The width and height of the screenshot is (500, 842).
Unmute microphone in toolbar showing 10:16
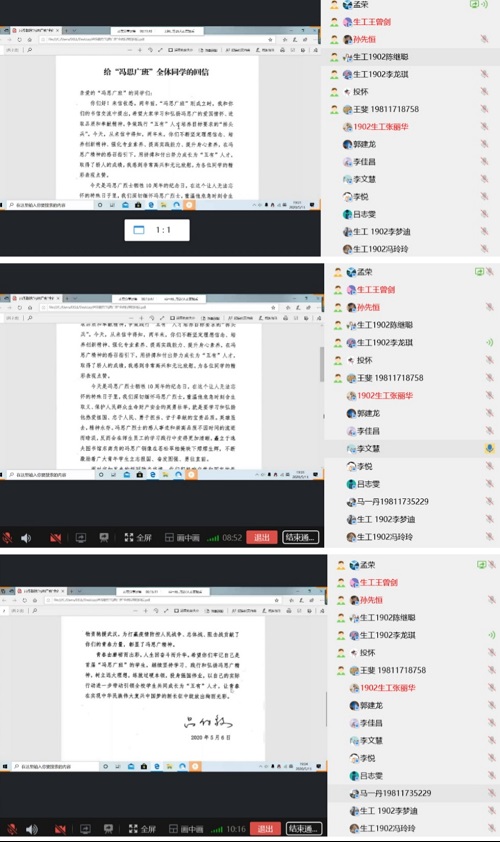click(12, 829)
